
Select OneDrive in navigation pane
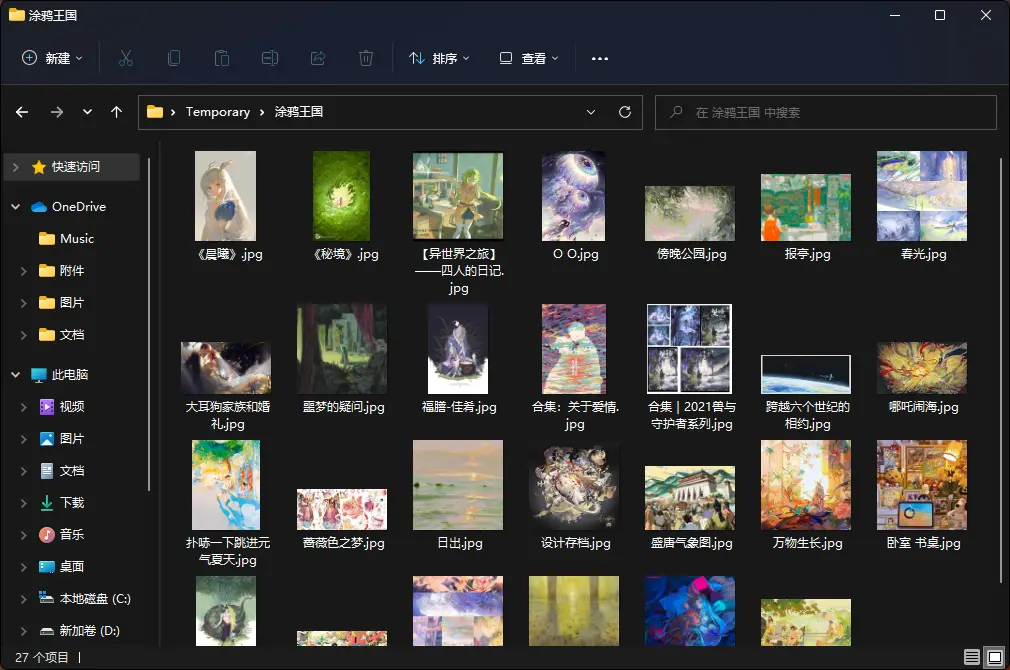pos(71,207)
